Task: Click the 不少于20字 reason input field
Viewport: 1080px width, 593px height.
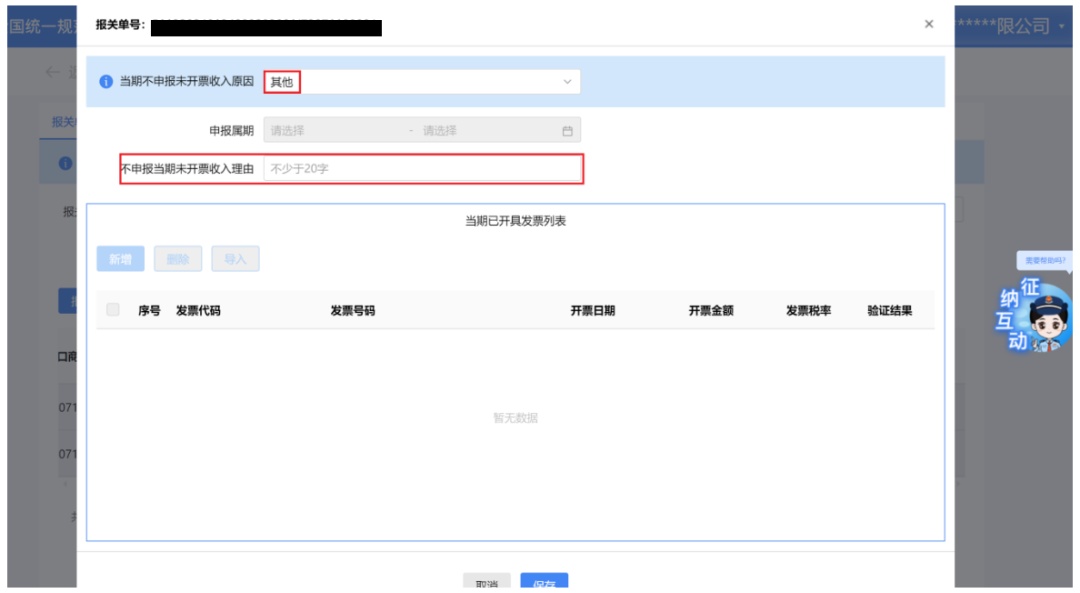Action: (422, 169)
